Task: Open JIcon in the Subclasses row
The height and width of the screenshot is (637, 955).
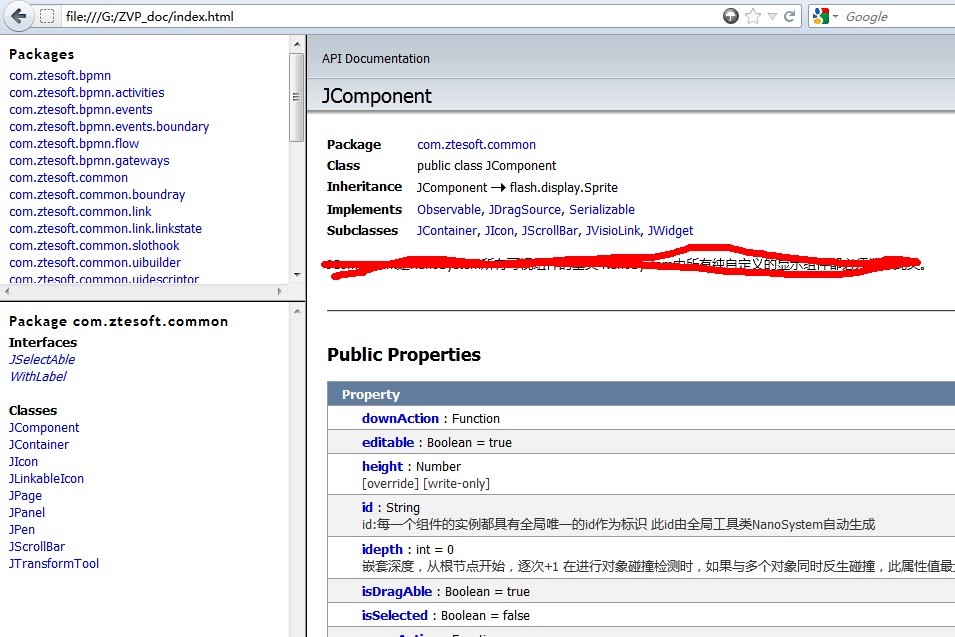Action: 499,231
